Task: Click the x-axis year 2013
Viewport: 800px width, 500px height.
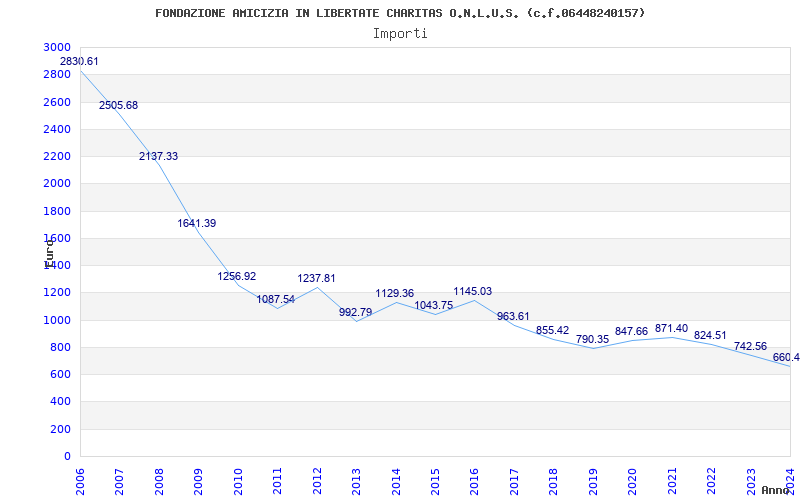Action: coord(356,482)
